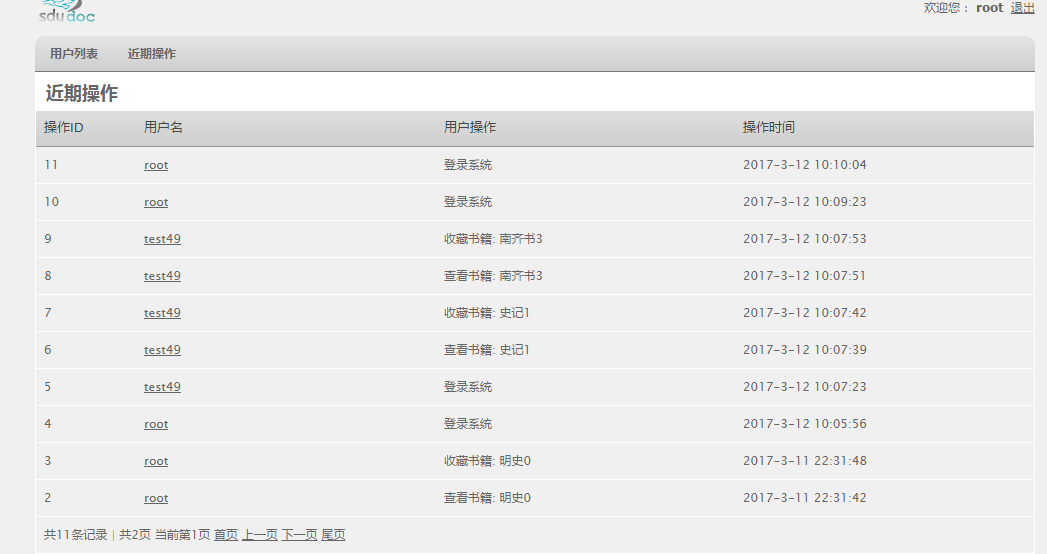This screenshot has height=554, width=1047.
Task: Select the 收藏书籍: 明史0 cell
Action: pos(487,461)
